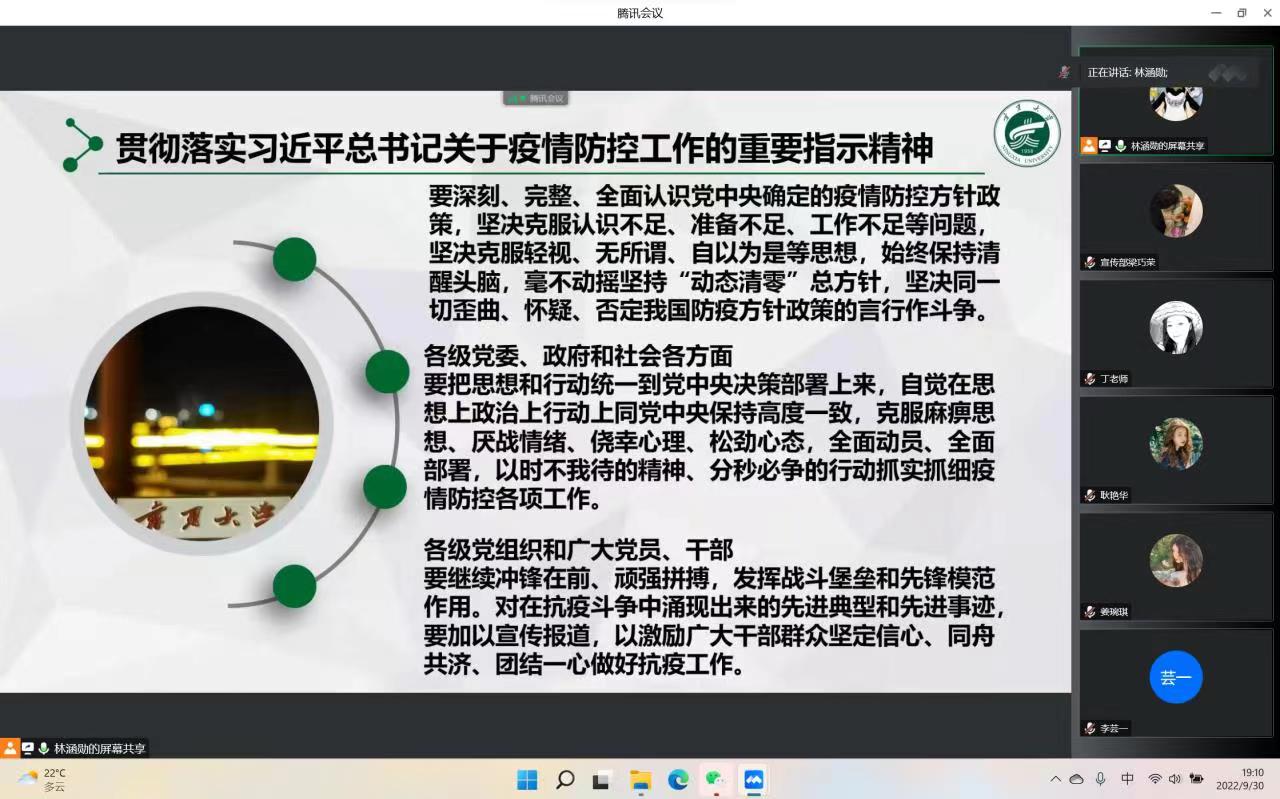Viewport: 1280px width, 799px height.
Task: Click muted mic icon beside 丁老师
Action: [x=1090, y=379]
